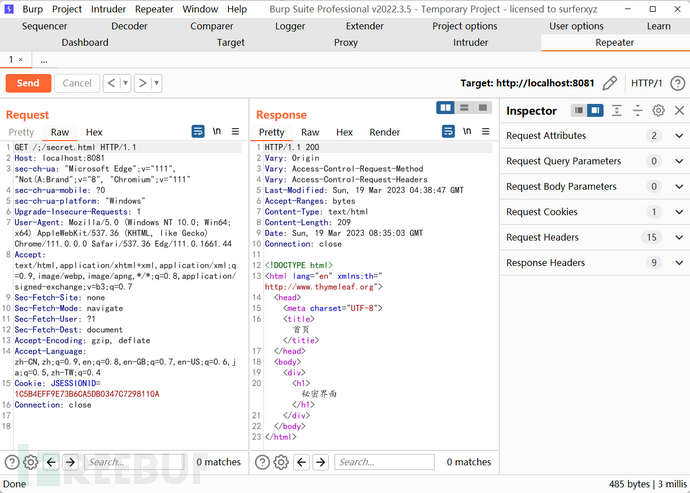Open back history dropdown arrow
The image size is (690, 493).
click(125, 83)
